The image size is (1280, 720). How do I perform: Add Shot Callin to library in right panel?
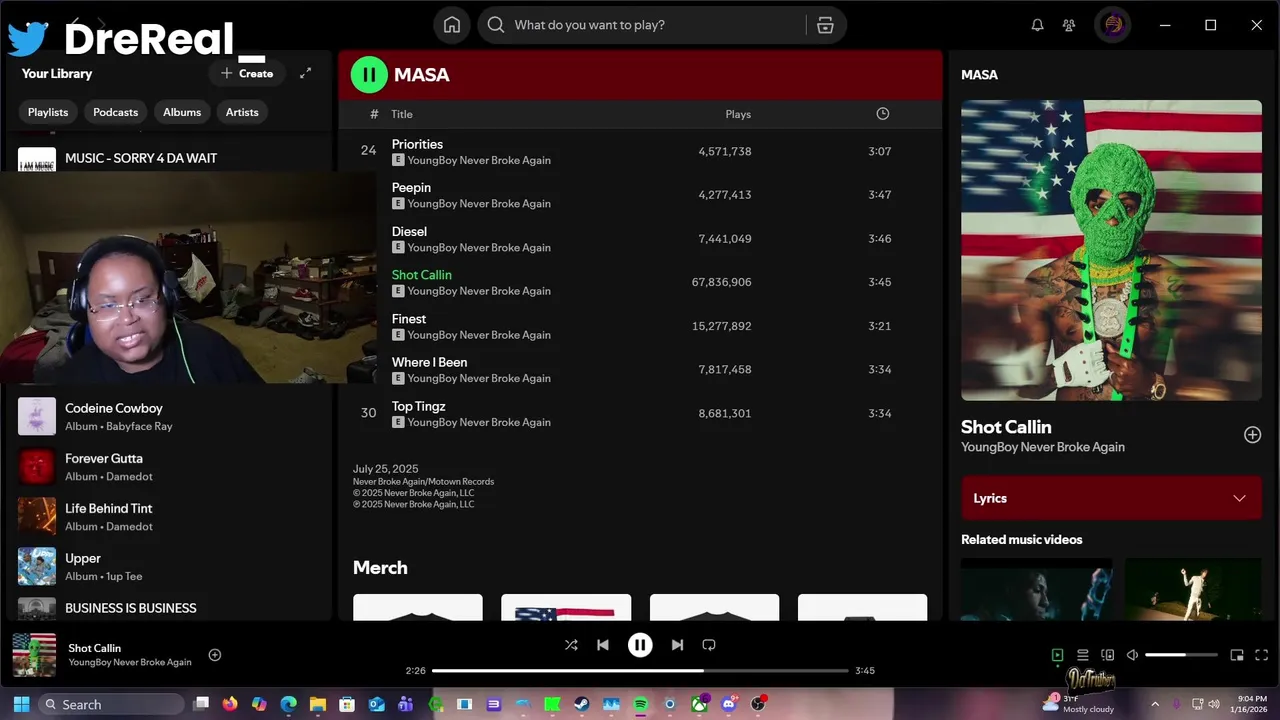(1252, 435)
